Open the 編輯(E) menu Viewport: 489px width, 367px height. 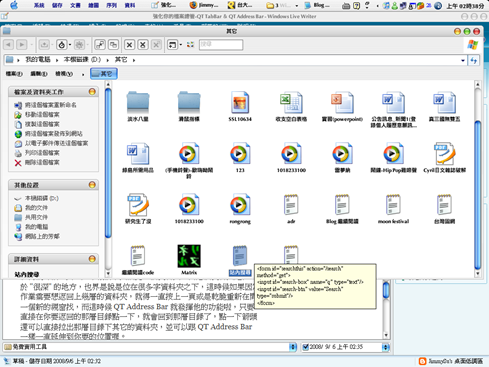39,74
